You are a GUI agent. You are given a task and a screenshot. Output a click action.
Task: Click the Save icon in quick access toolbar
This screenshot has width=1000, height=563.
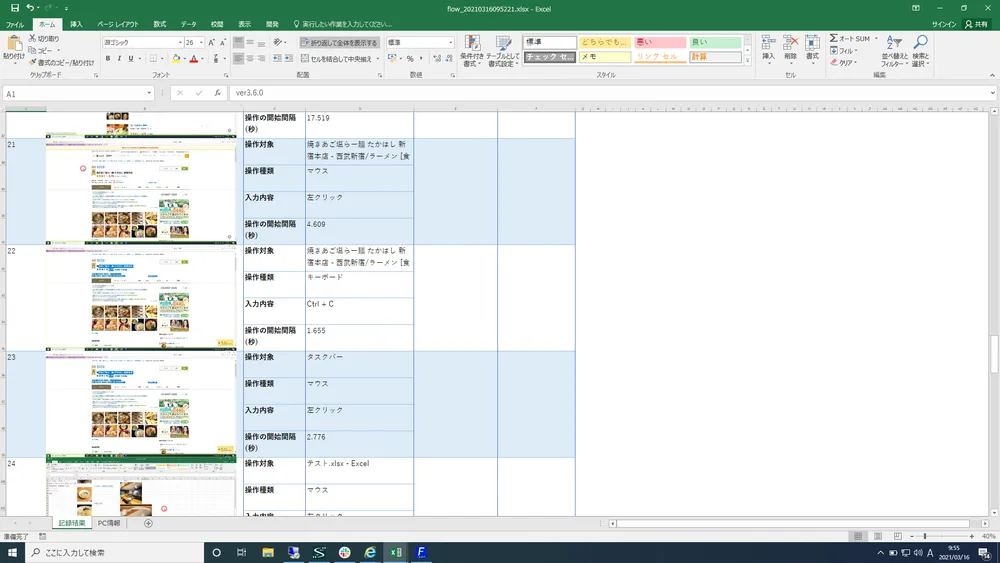tap(14, 8)
